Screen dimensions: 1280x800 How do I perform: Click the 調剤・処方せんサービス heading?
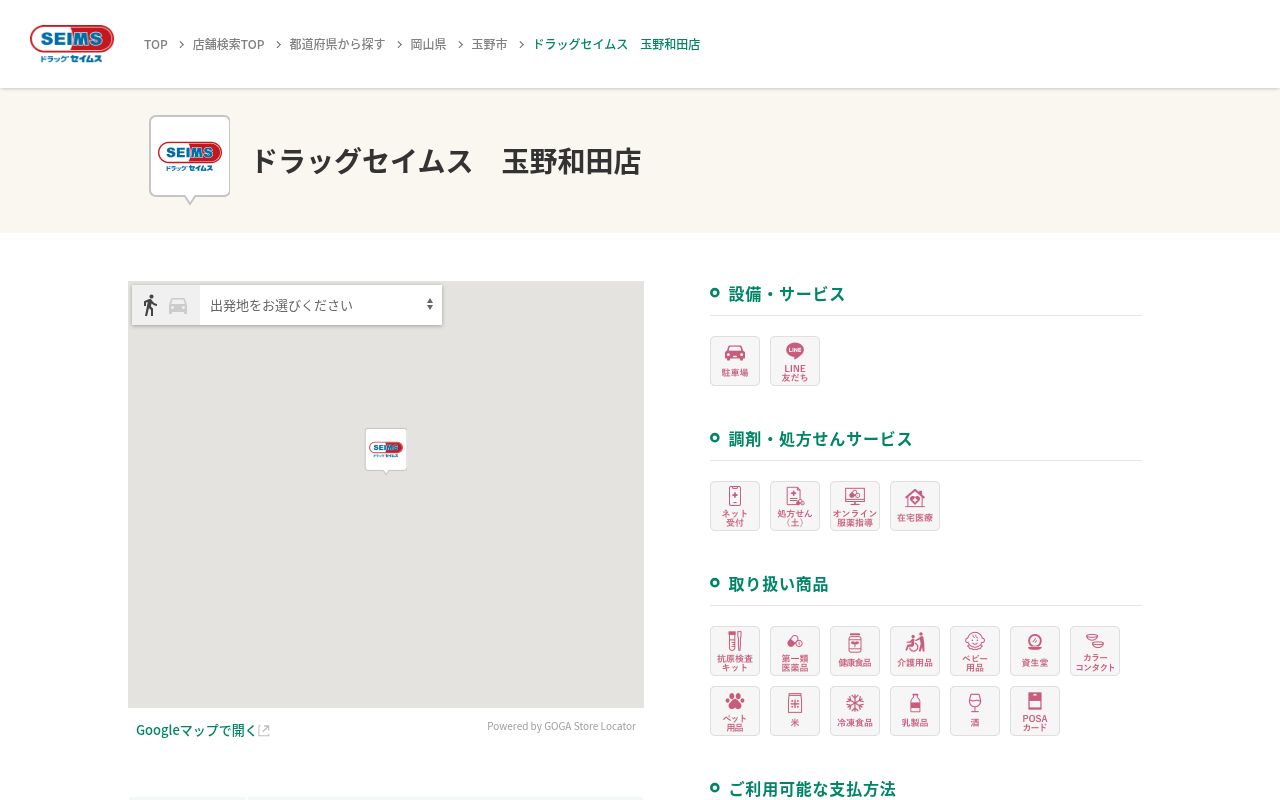[x=820, y=438]
